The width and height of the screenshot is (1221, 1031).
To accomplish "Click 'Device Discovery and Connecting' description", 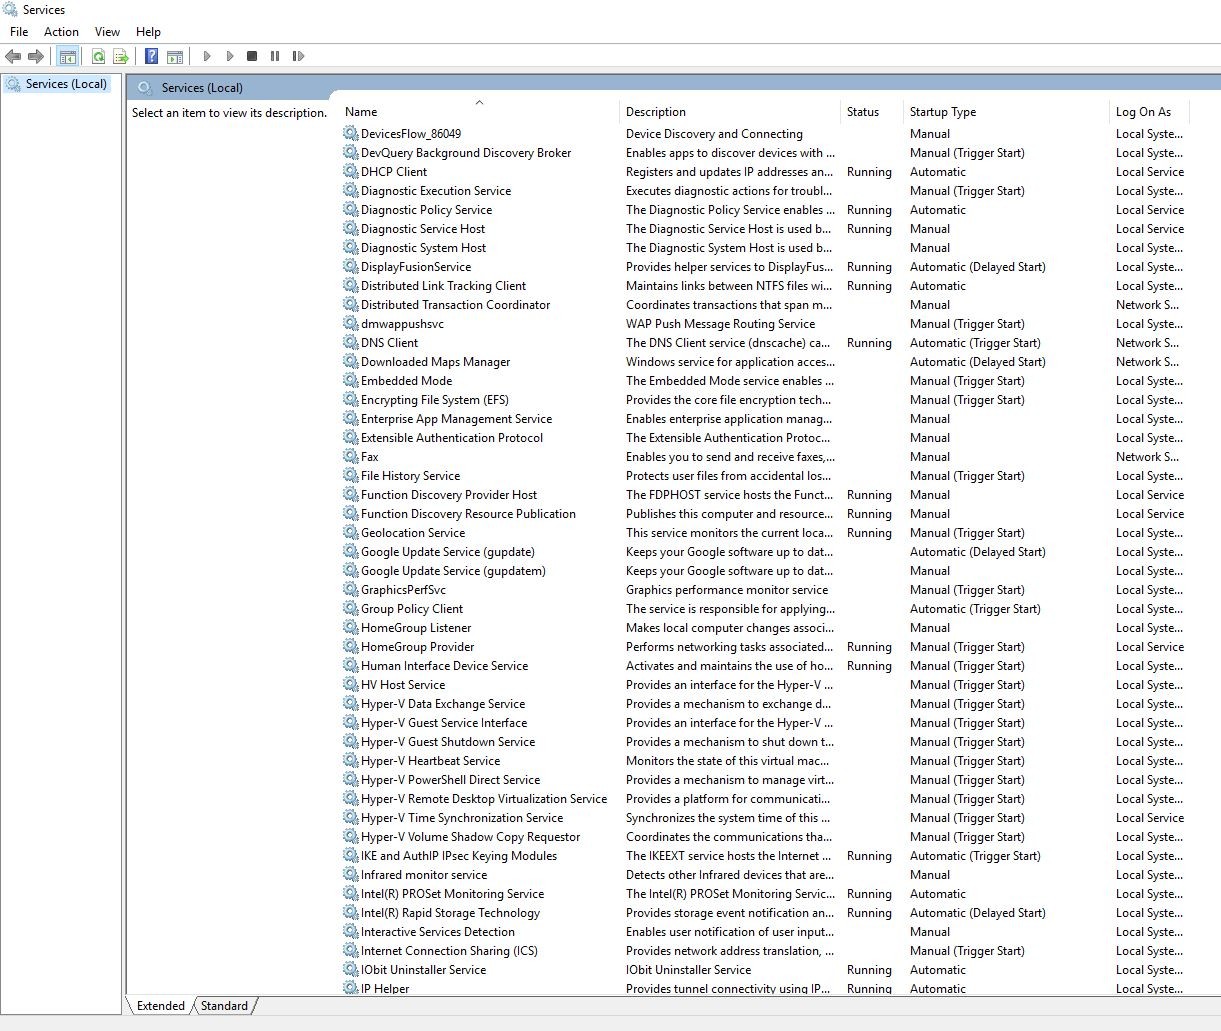I will pyautogui.click(x=714, y=133).
